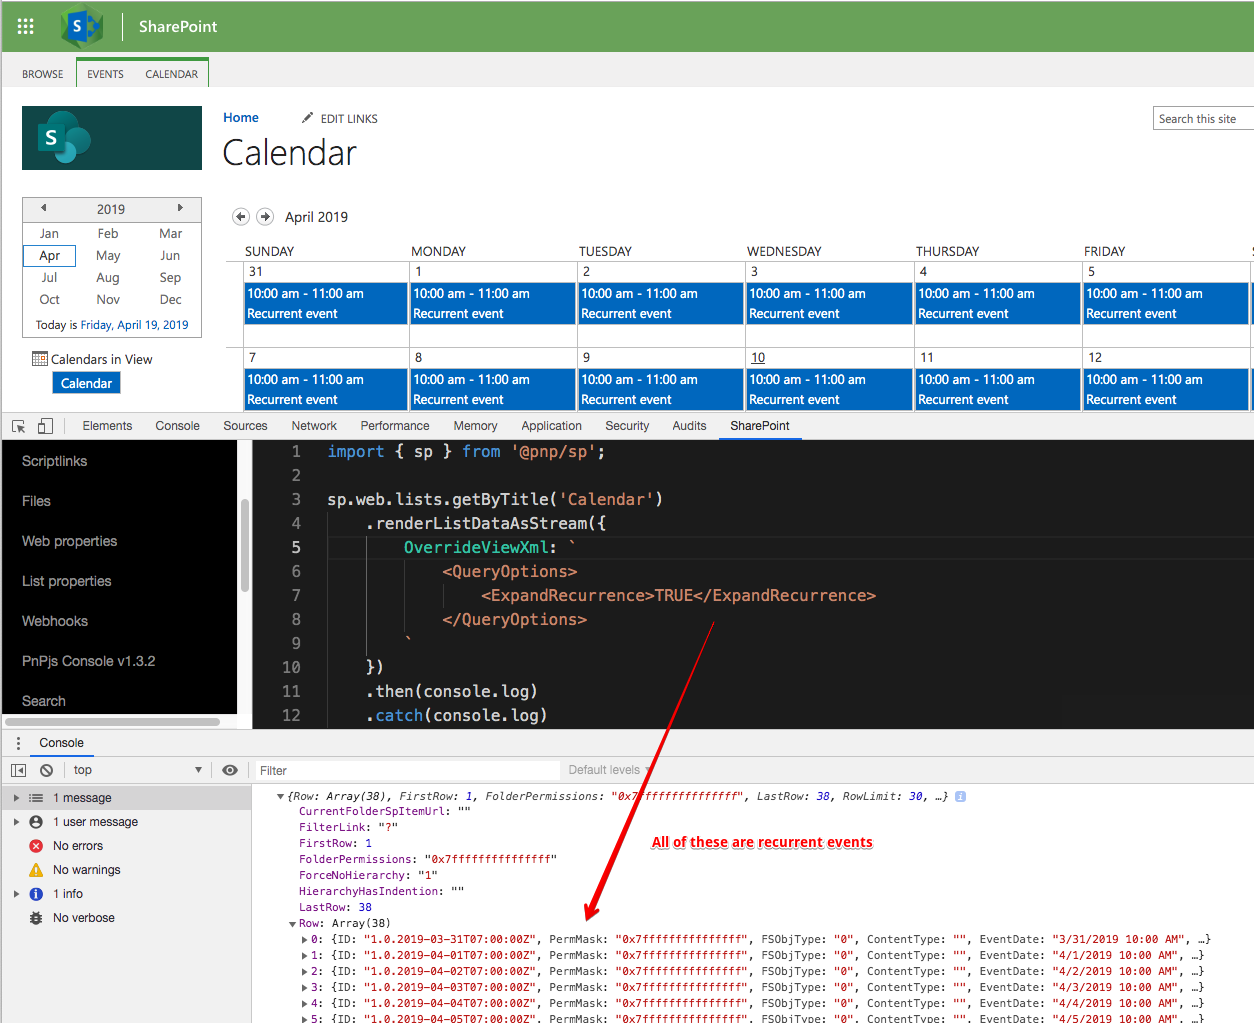1254x1023 pixels.
Task: Open the SharePoint app launcher waffle icon
Action: point(26,26)
